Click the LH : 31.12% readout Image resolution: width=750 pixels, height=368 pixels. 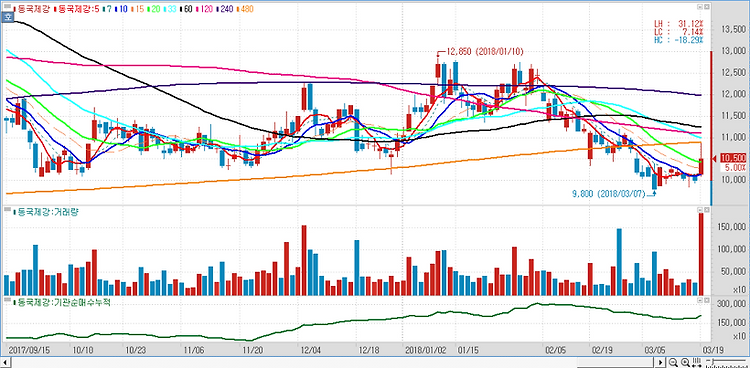[x=679, y=23]
